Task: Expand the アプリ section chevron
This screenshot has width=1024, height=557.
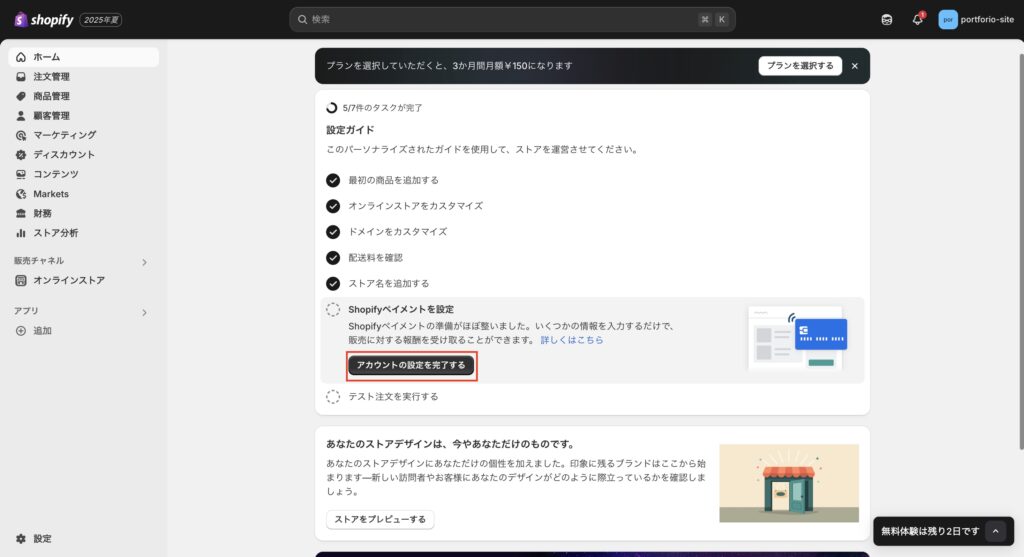Action: coord(144,312)
